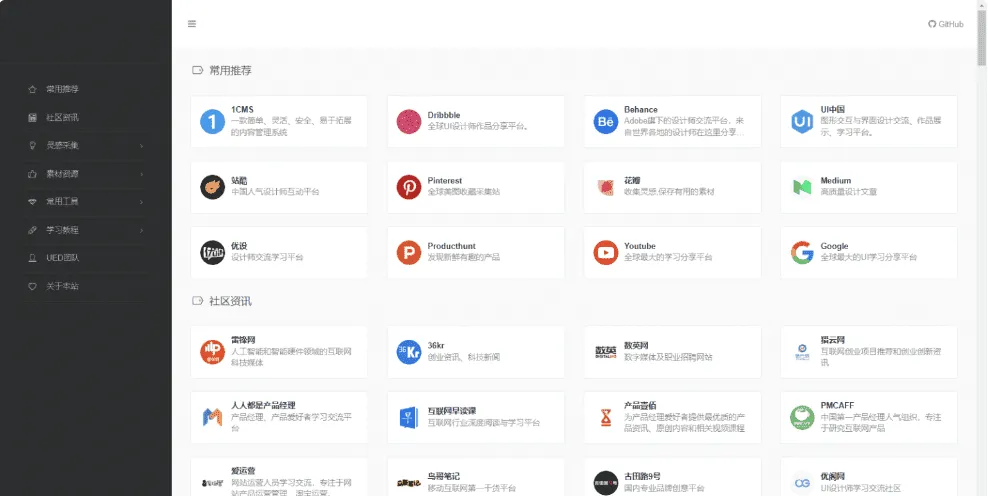Open the Pinterest card title

click(445, 181)
